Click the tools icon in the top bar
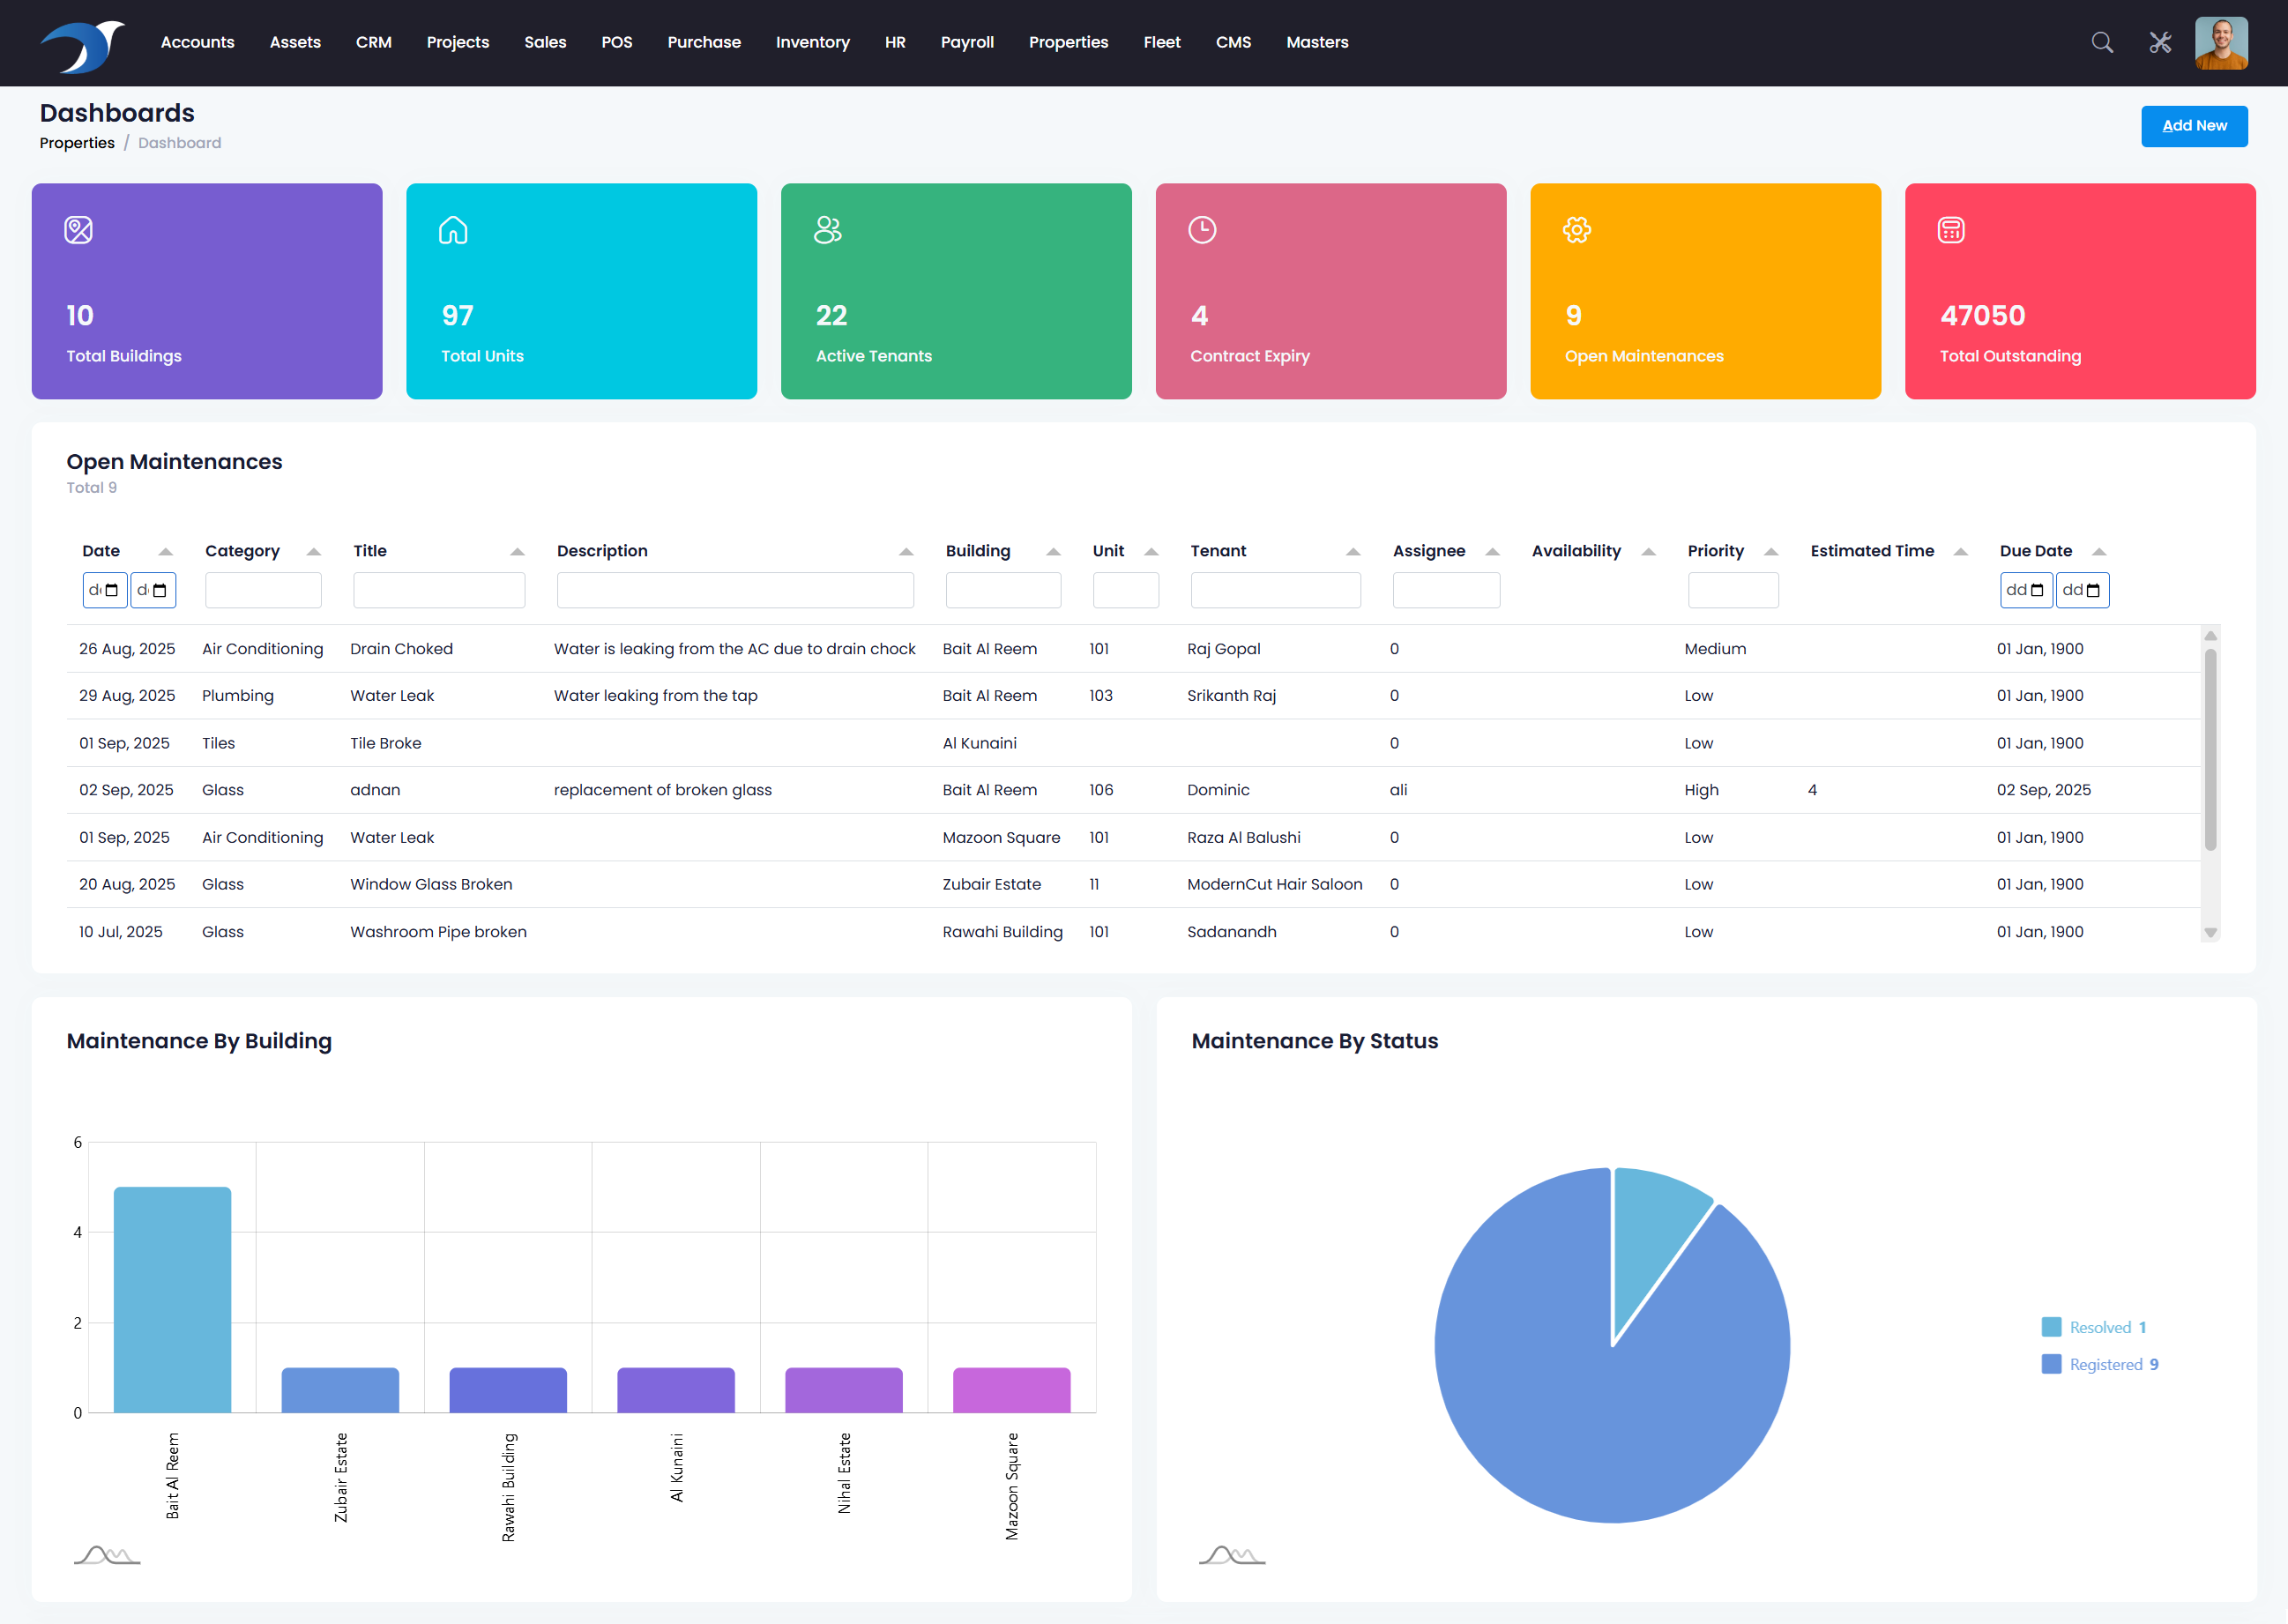 [x=2160, y=43]
